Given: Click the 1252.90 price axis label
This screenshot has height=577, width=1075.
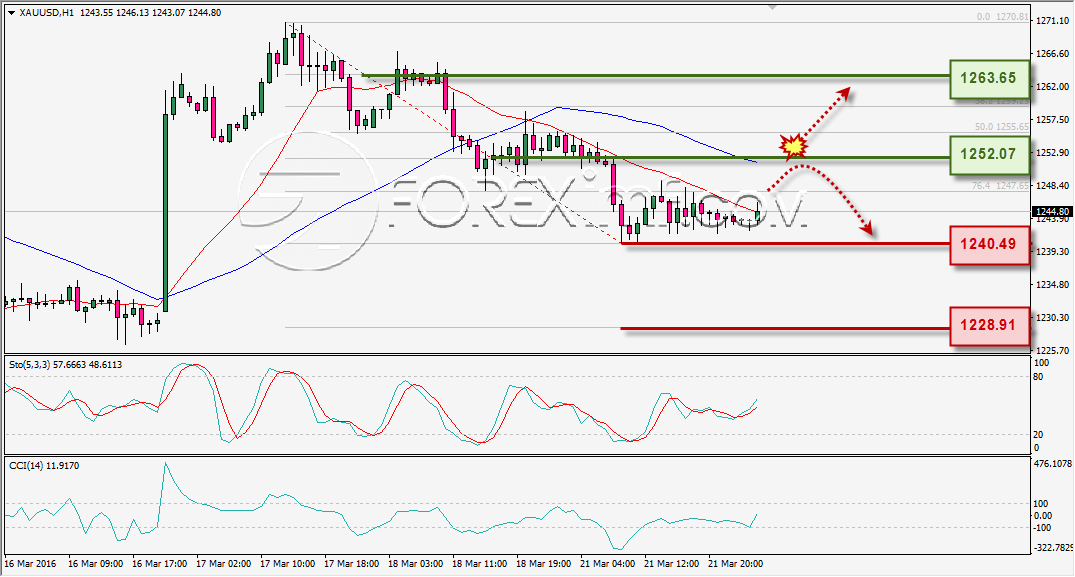Looking at the screenshot, I should 1052,152.
